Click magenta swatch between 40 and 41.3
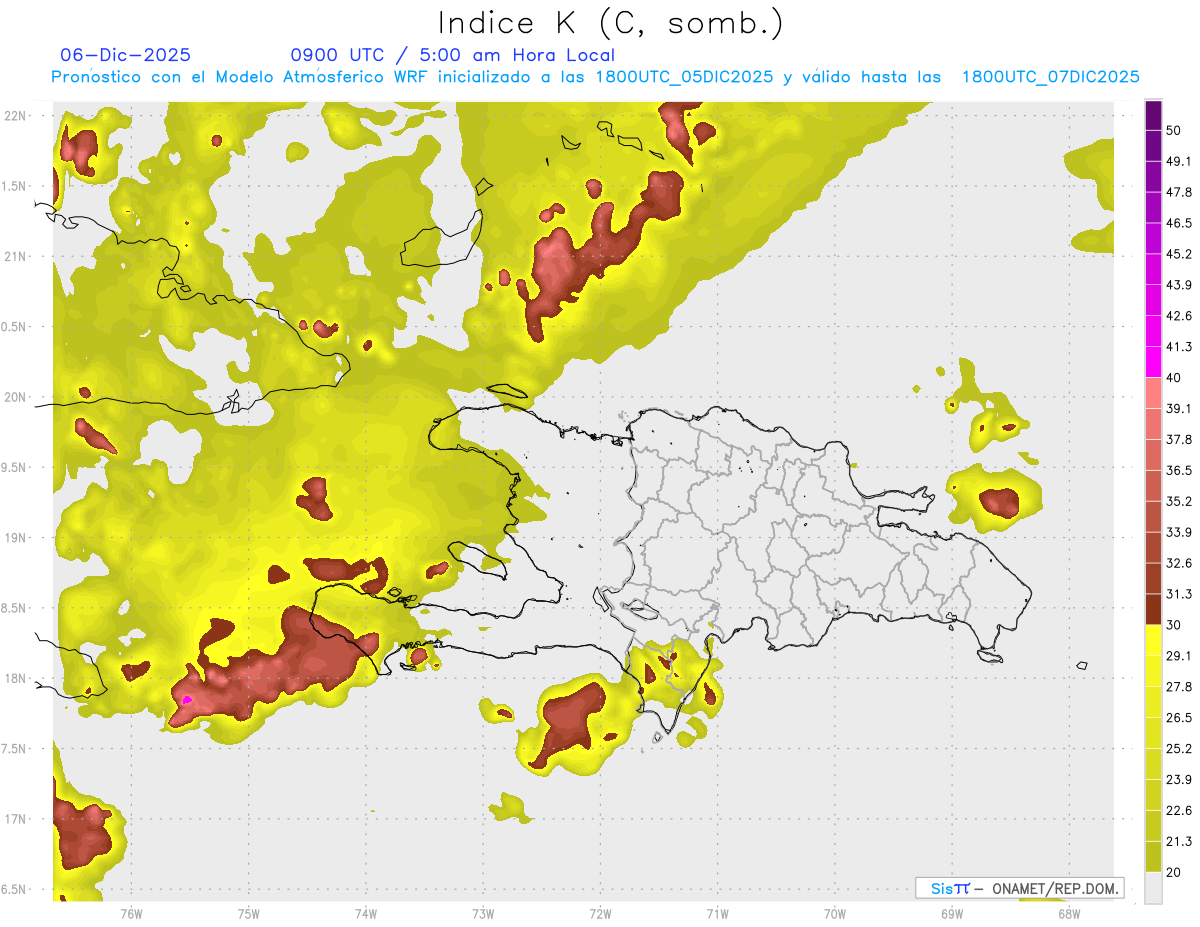This screenshot has width=1200, height=927. coord(1153,363)
